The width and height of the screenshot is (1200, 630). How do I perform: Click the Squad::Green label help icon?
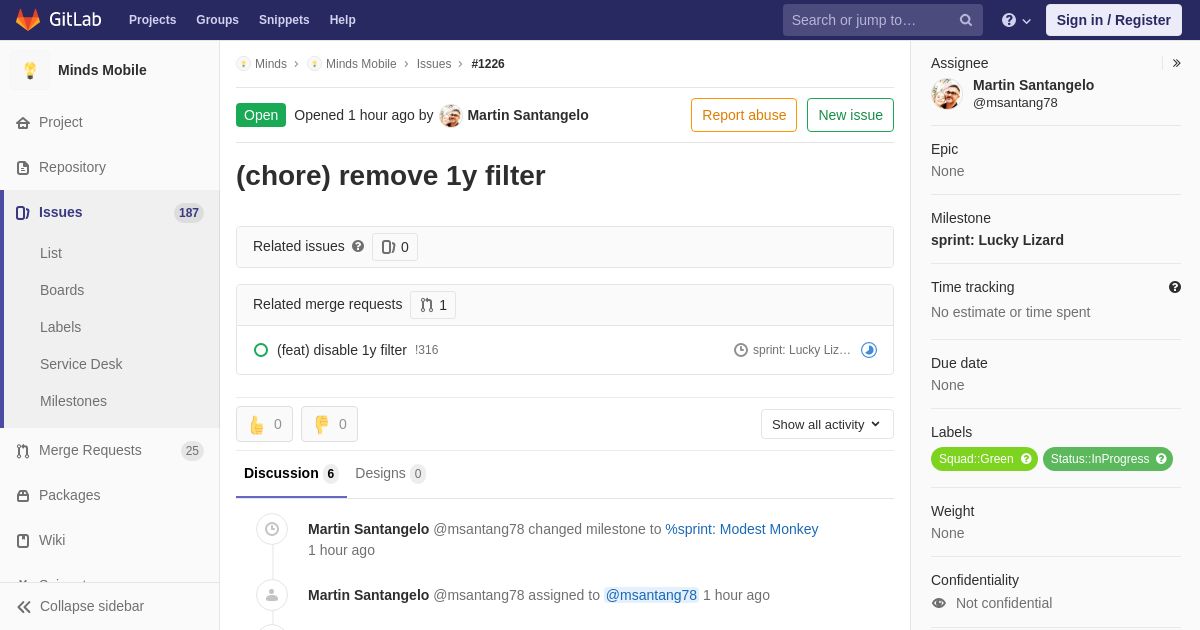[1026, 459]
